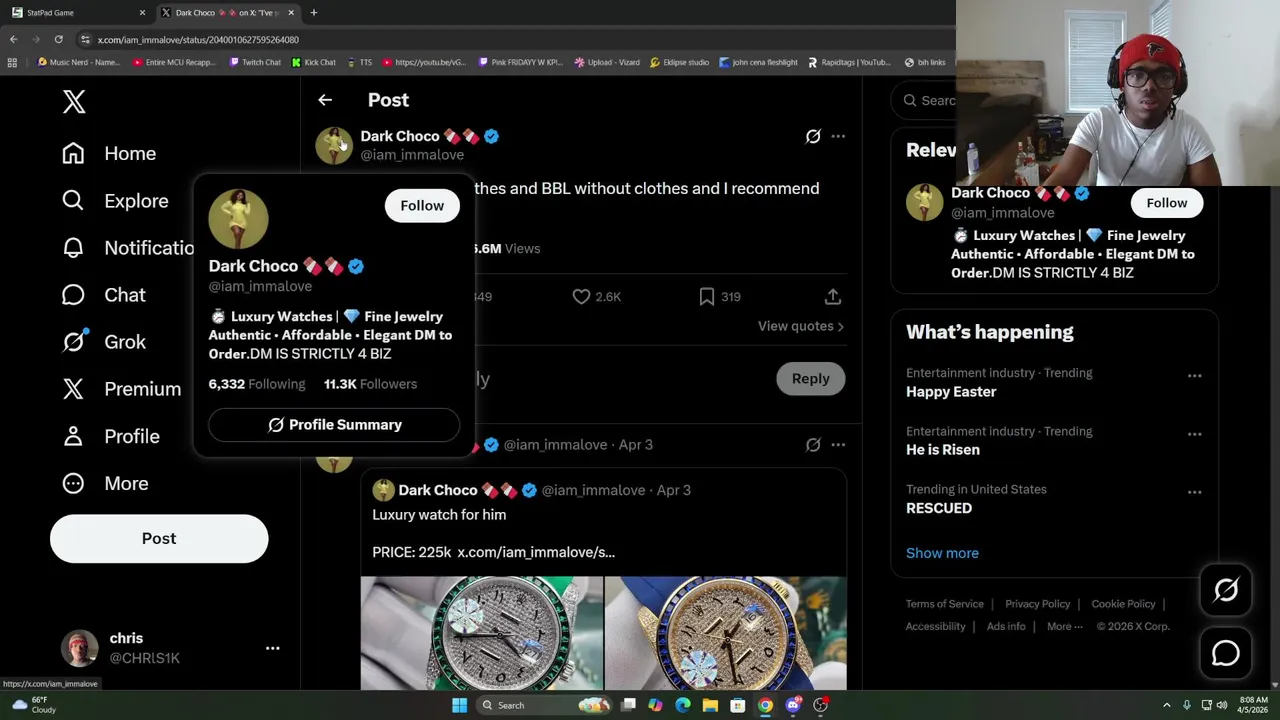The image size is (1280, 720).
Task: Expand the More ··· footer menu
Action: click(x=1065, y=626)
